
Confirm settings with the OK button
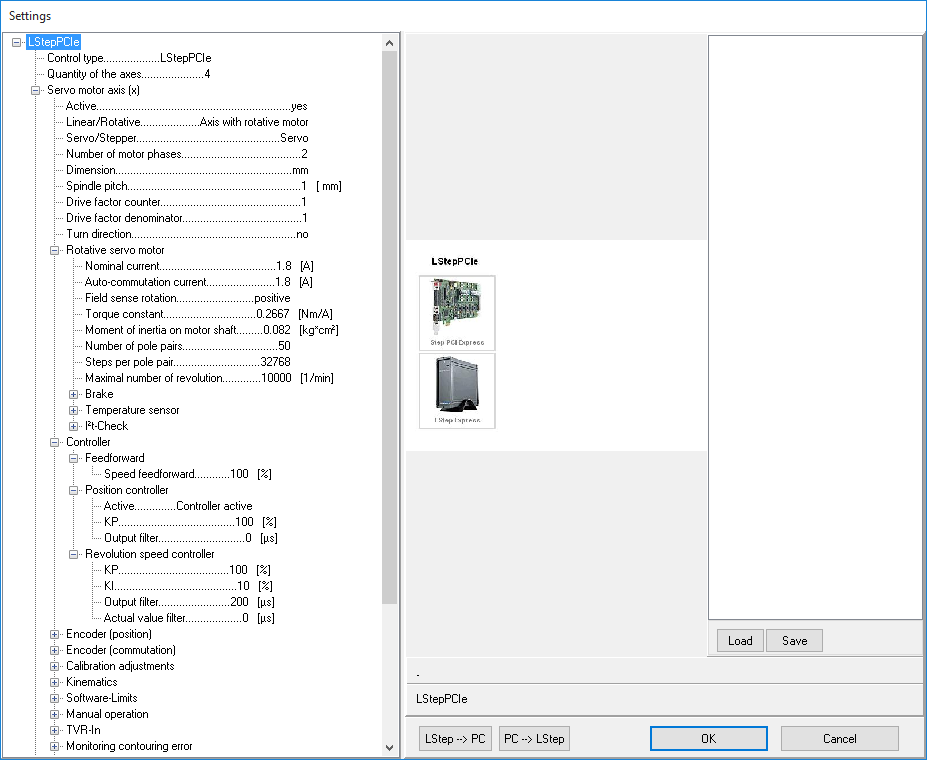(708, 739)
